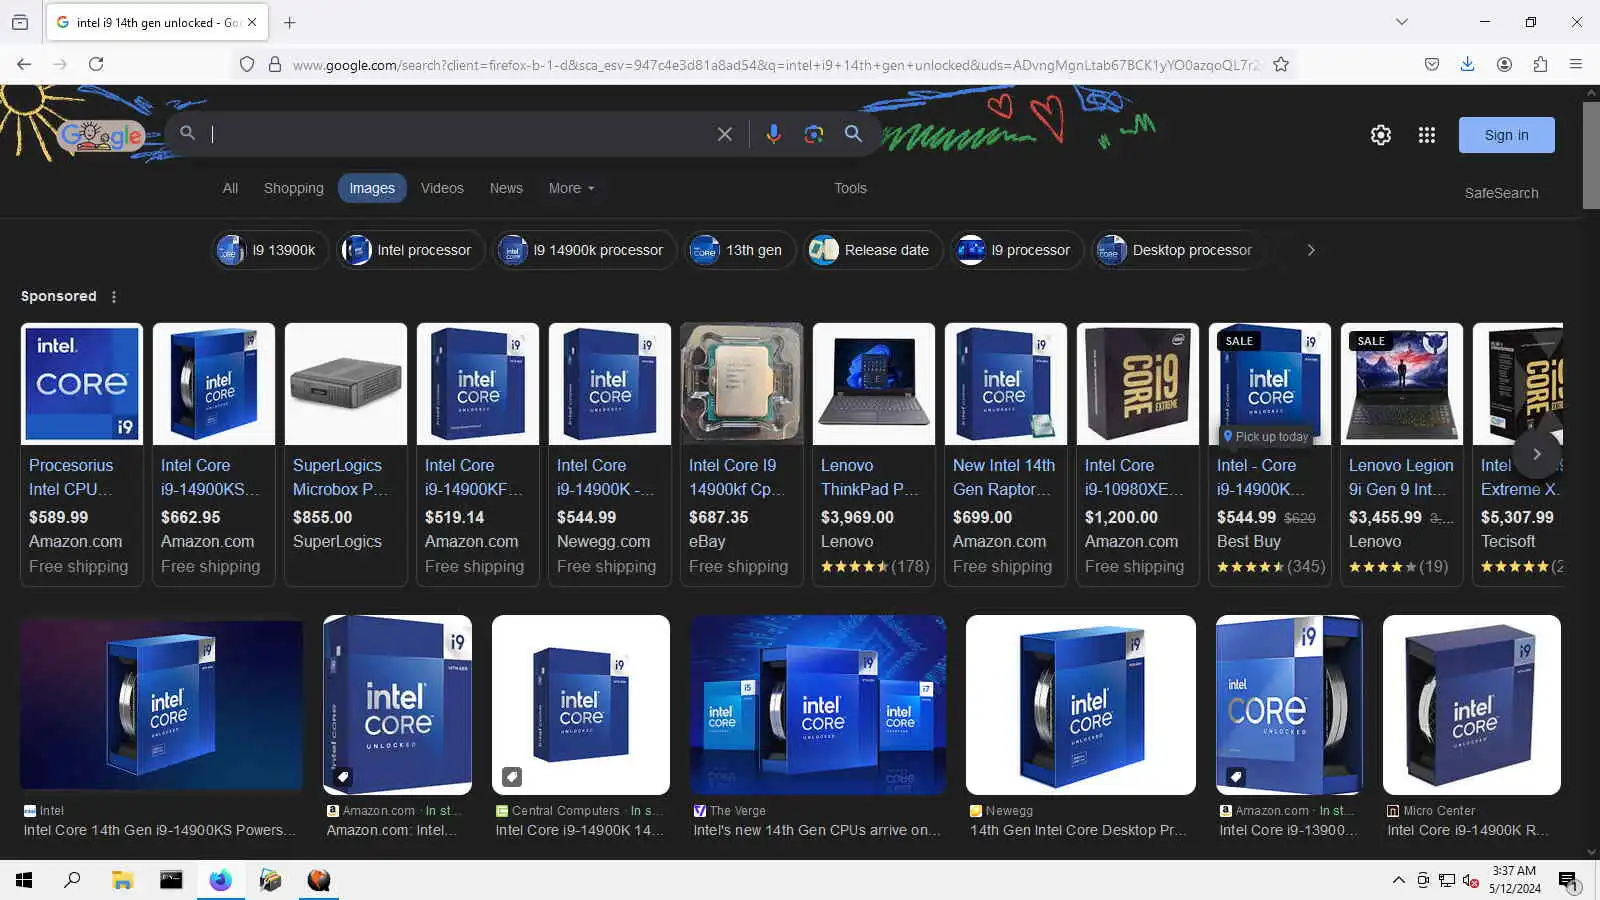The height and width of the screenshot is (900, 1600).
Task: Focus the browser address bar
Action: tap(775, 65)
